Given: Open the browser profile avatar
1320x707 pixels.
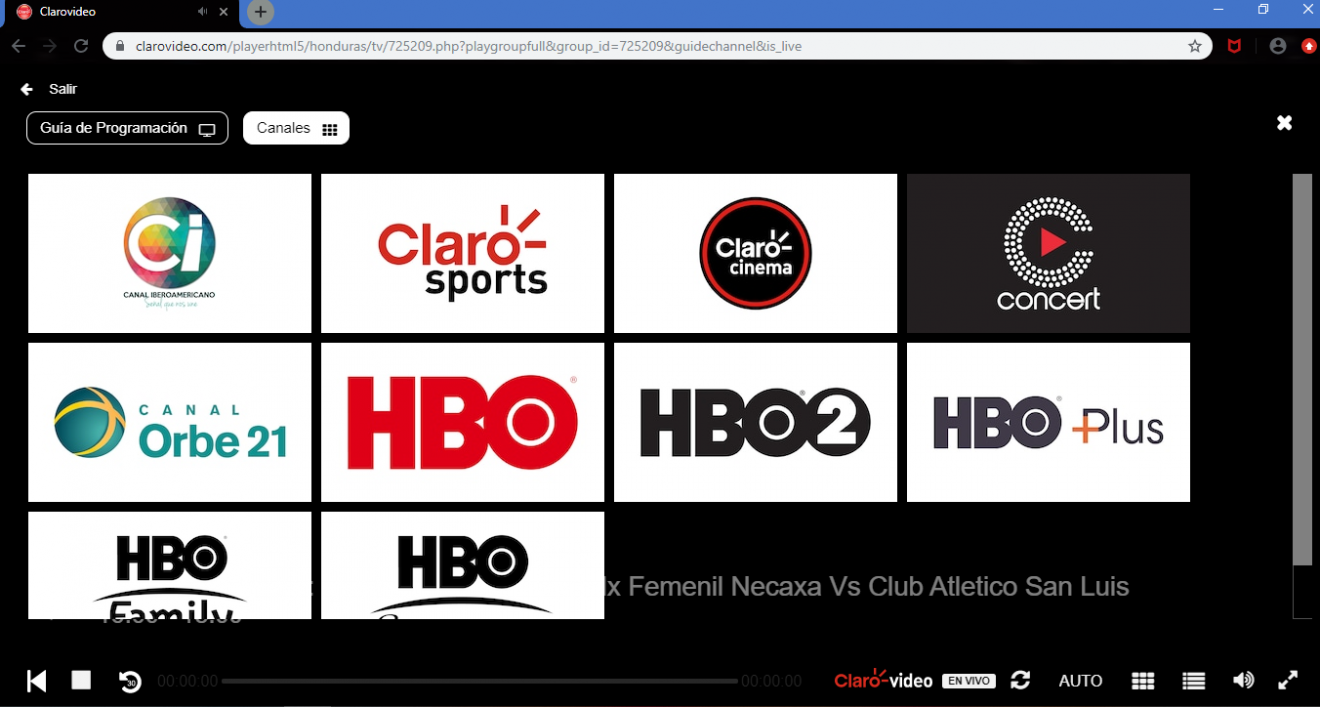Looking at the screenshot, I should 1278,46.
